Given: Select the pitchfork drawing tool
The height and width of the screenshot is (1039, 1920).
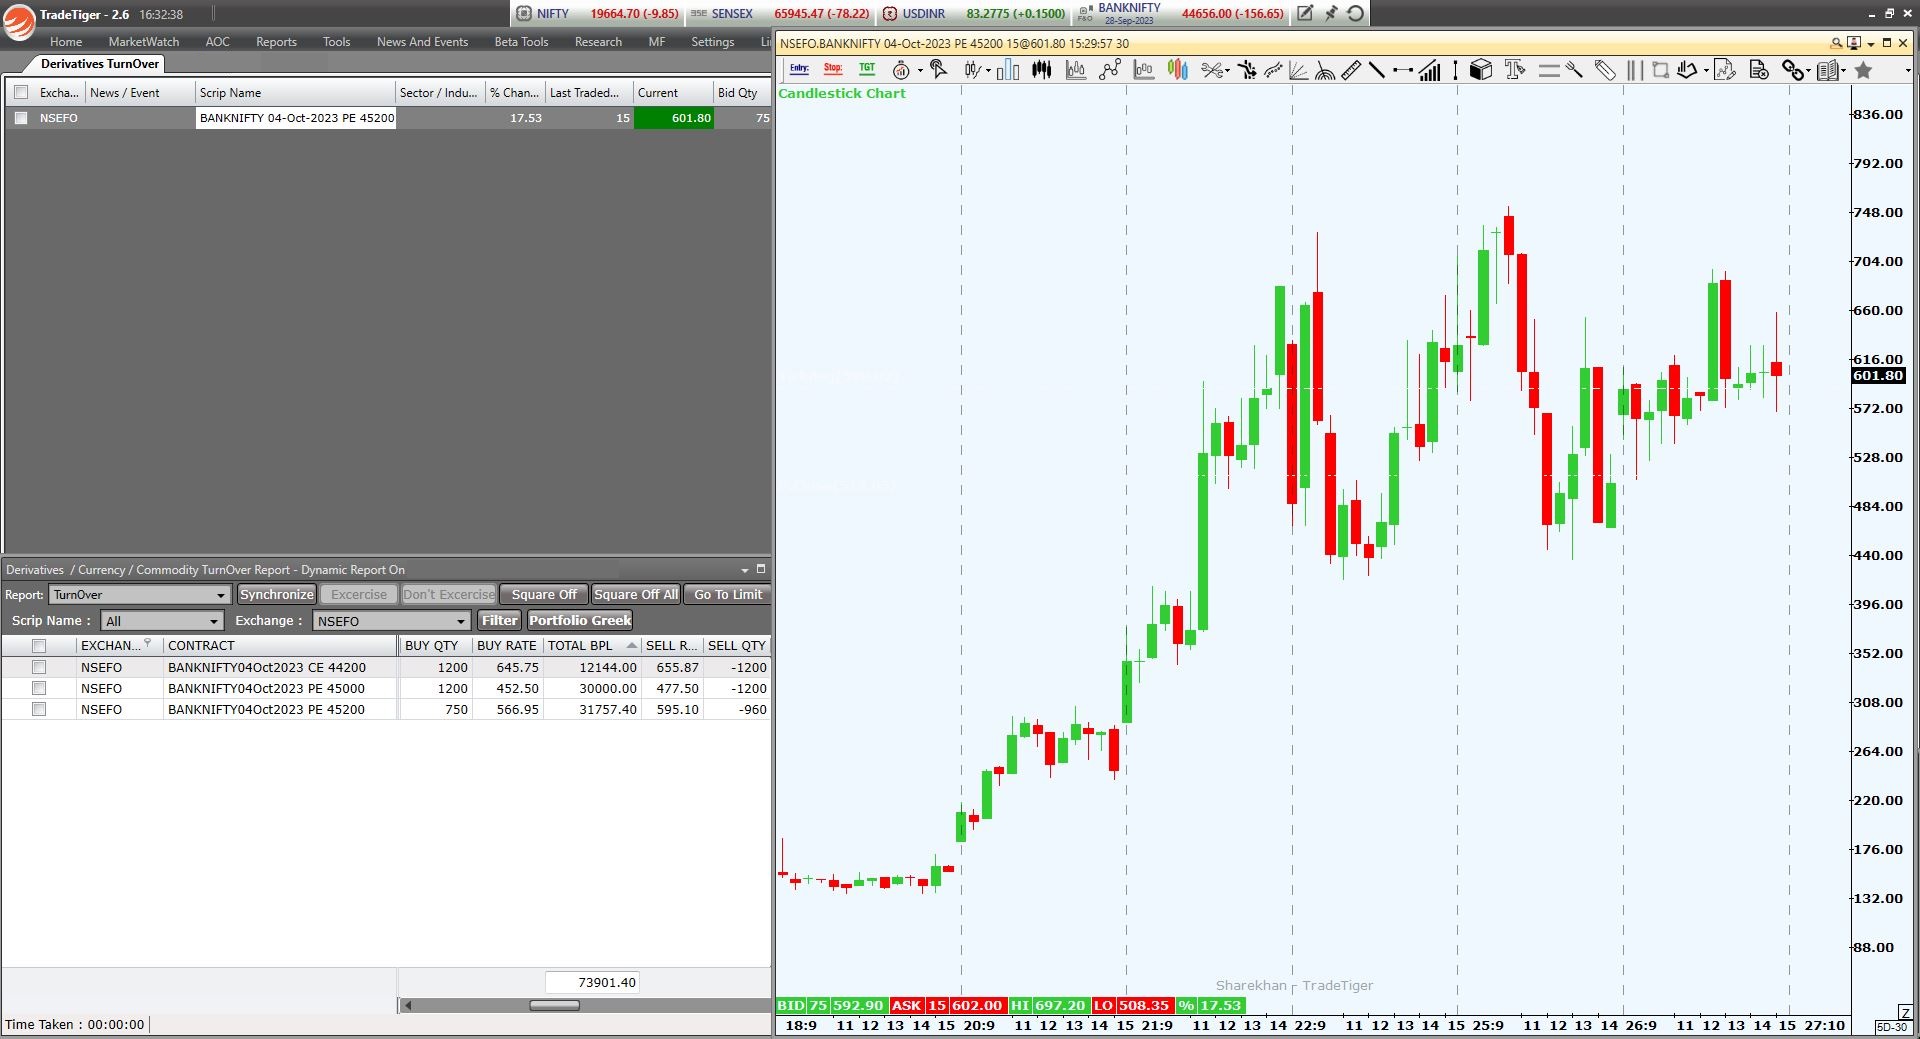Looking at the screenshot, I should 1574,70.
